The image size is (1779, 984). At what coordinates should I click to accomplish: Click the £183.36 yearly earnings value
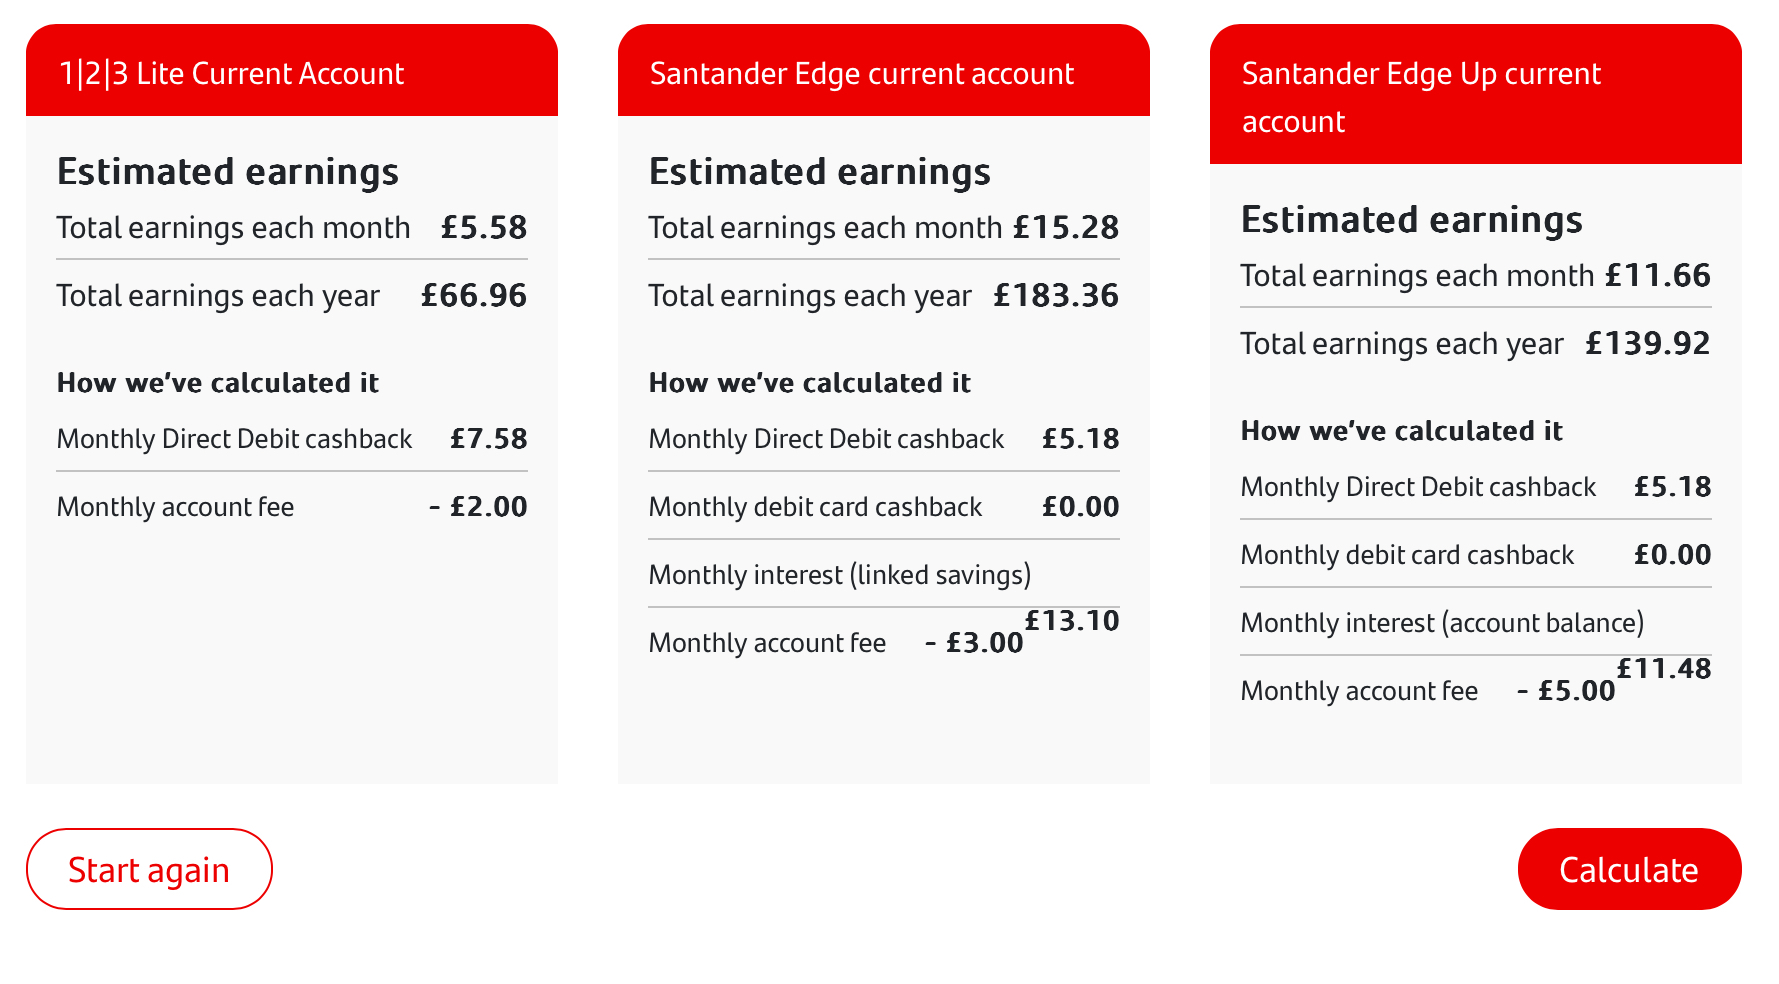click(x=1056, y=296)
